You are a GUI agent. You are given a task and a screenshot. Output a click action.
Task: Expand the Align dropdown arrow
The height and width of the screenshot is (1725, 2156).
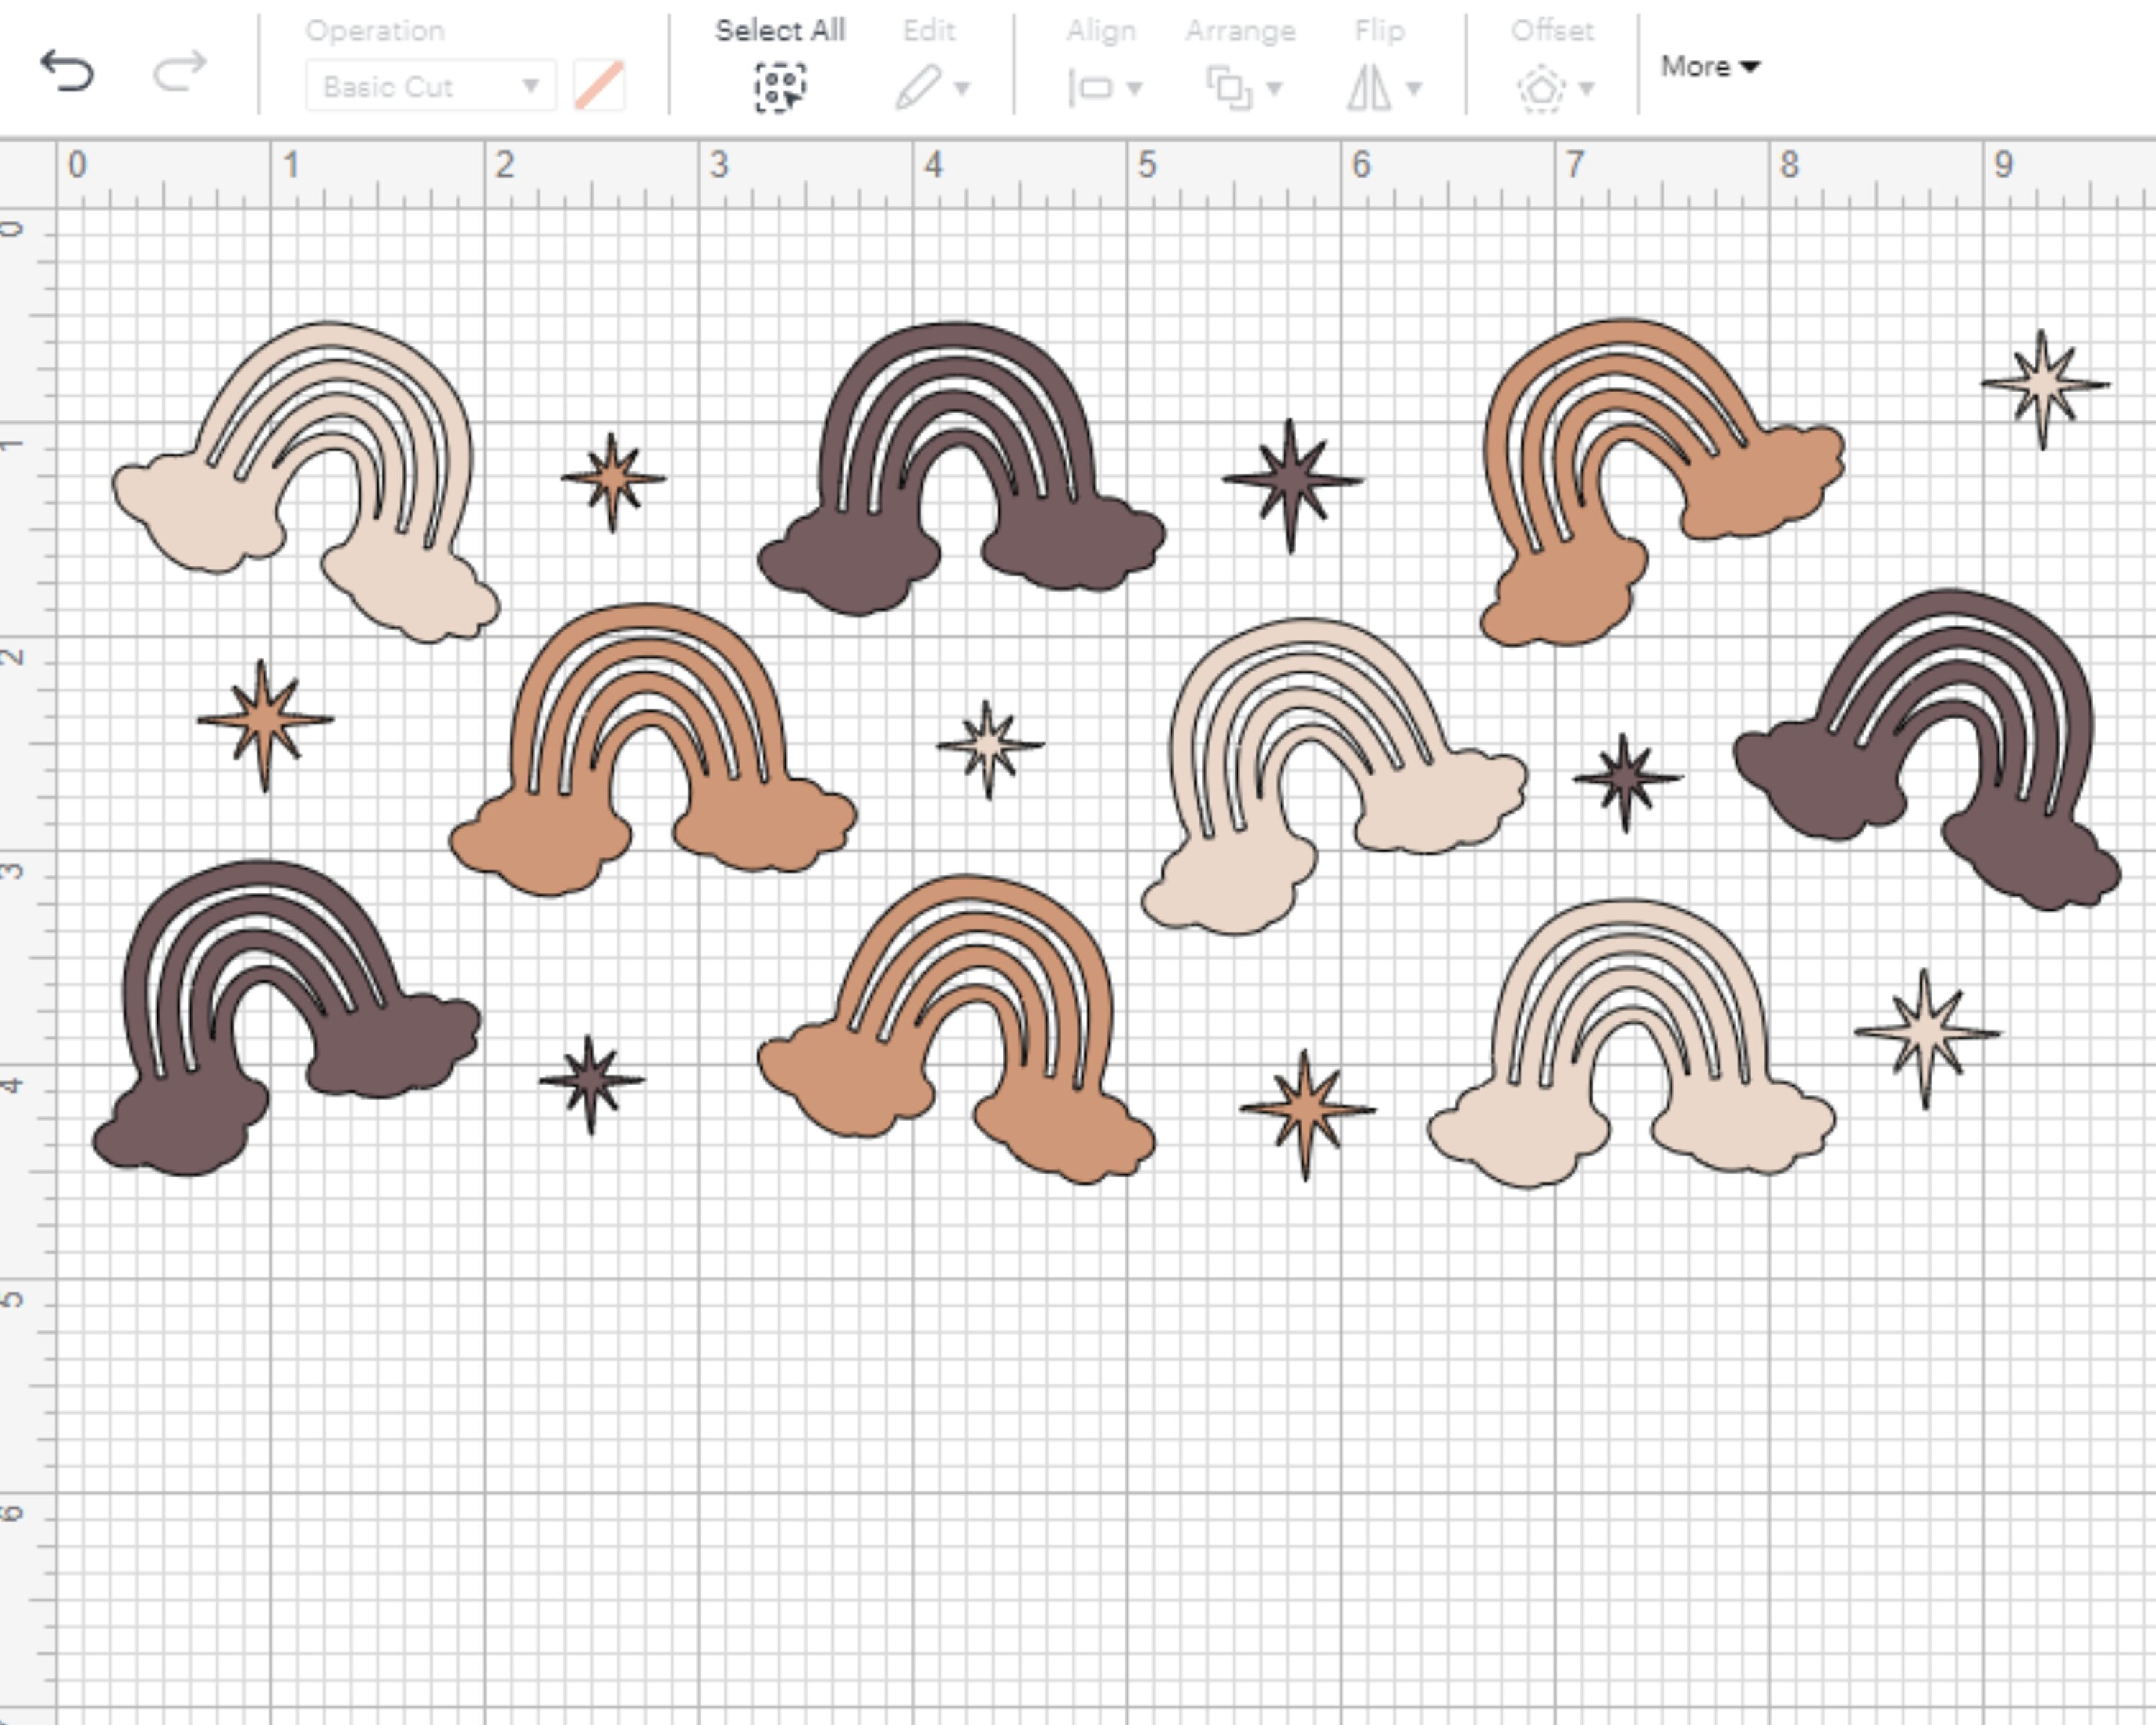coord(1134,88)
